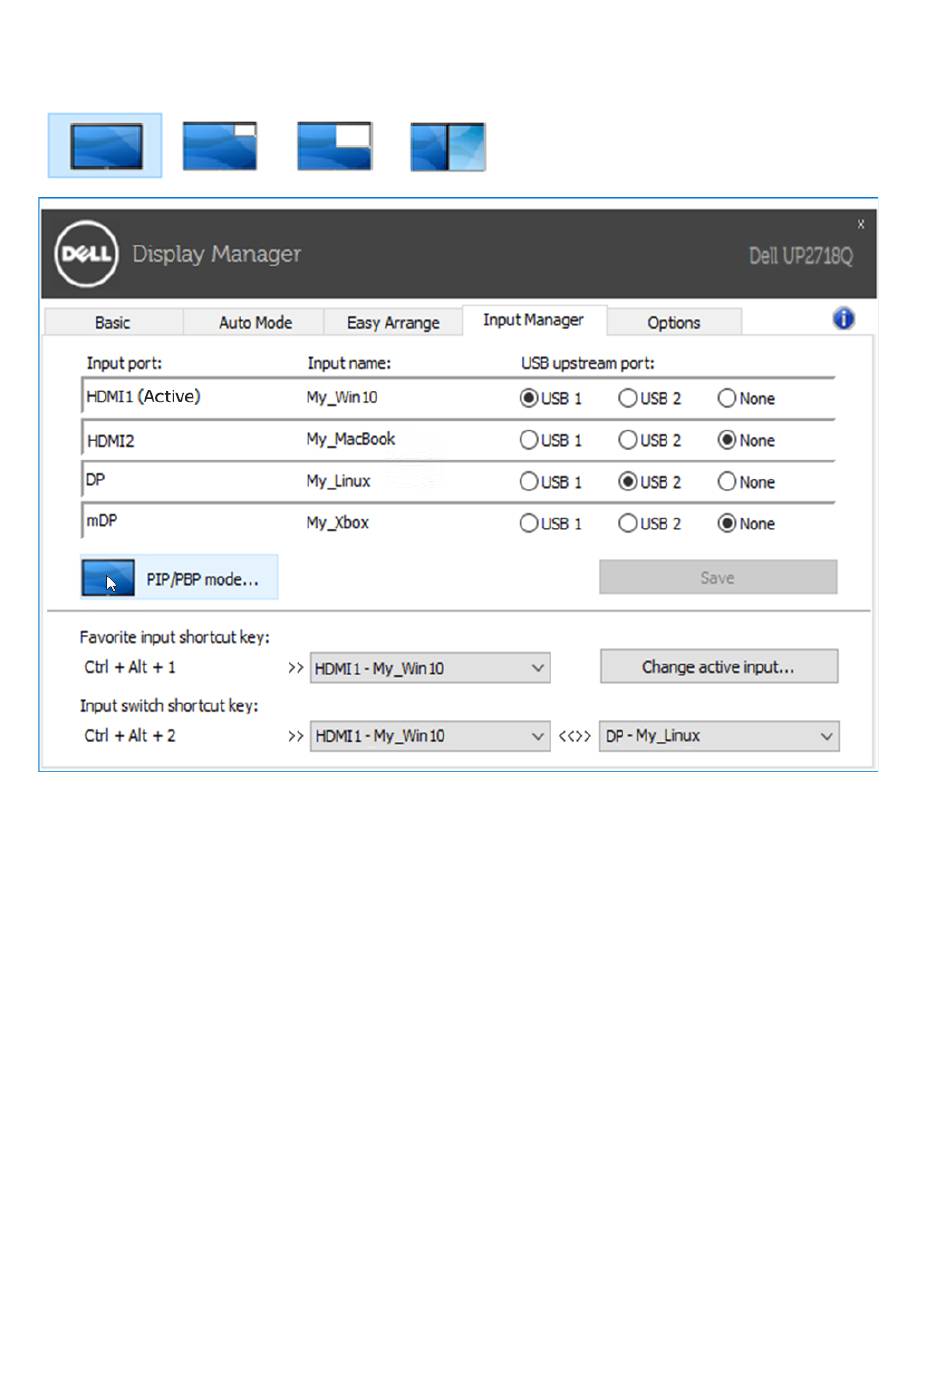This screenshot has width=950, height=1374.
Task: Click the HDMI2 port label
Action: pyautogui.click(x=110, y=440)
